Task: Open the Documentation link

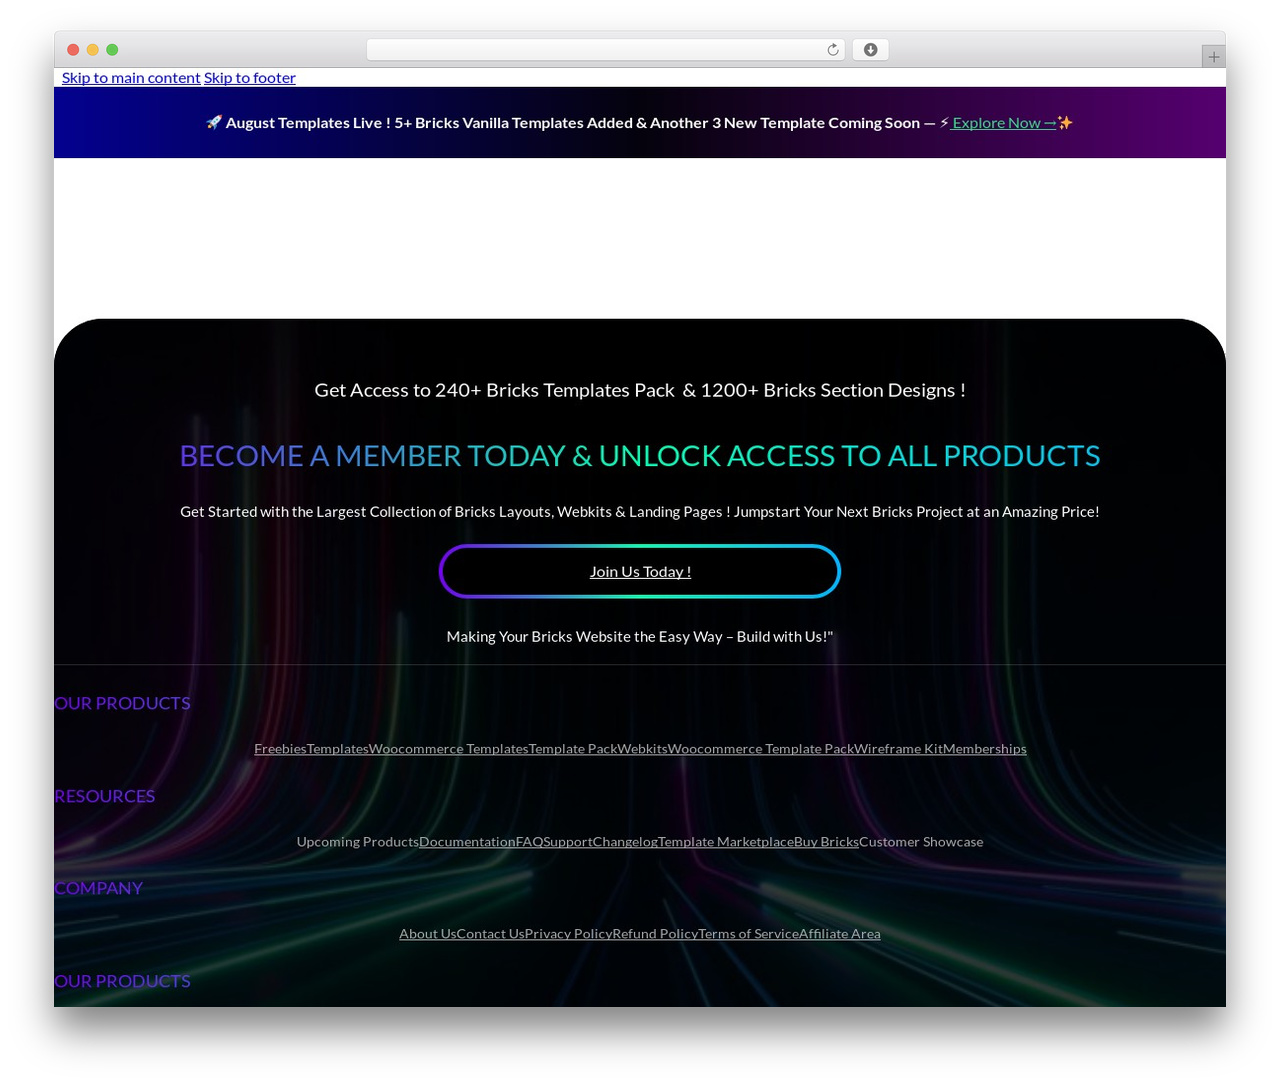Action: (x=467, y=842)
